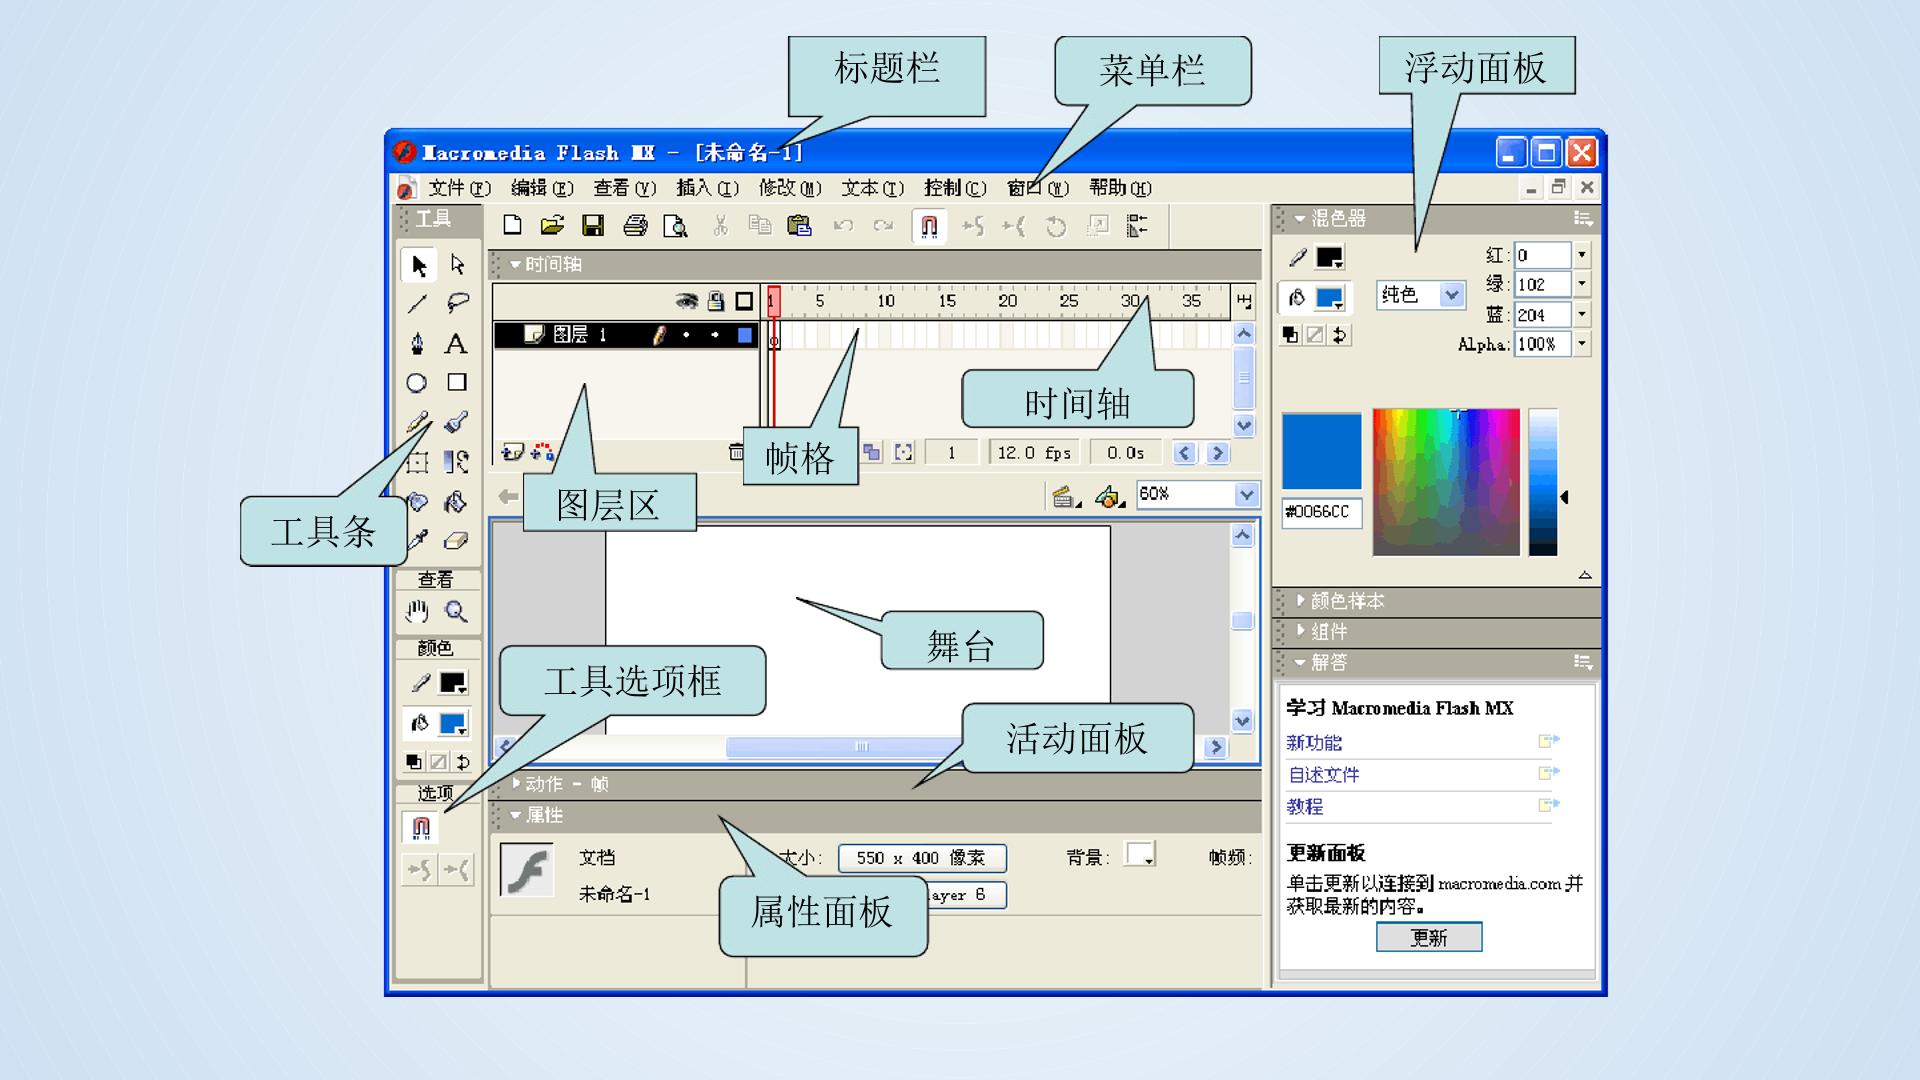Select the Eraser tool
Image resolution: width=1920 pixels, height=1080 pixels.
(456, 540)
